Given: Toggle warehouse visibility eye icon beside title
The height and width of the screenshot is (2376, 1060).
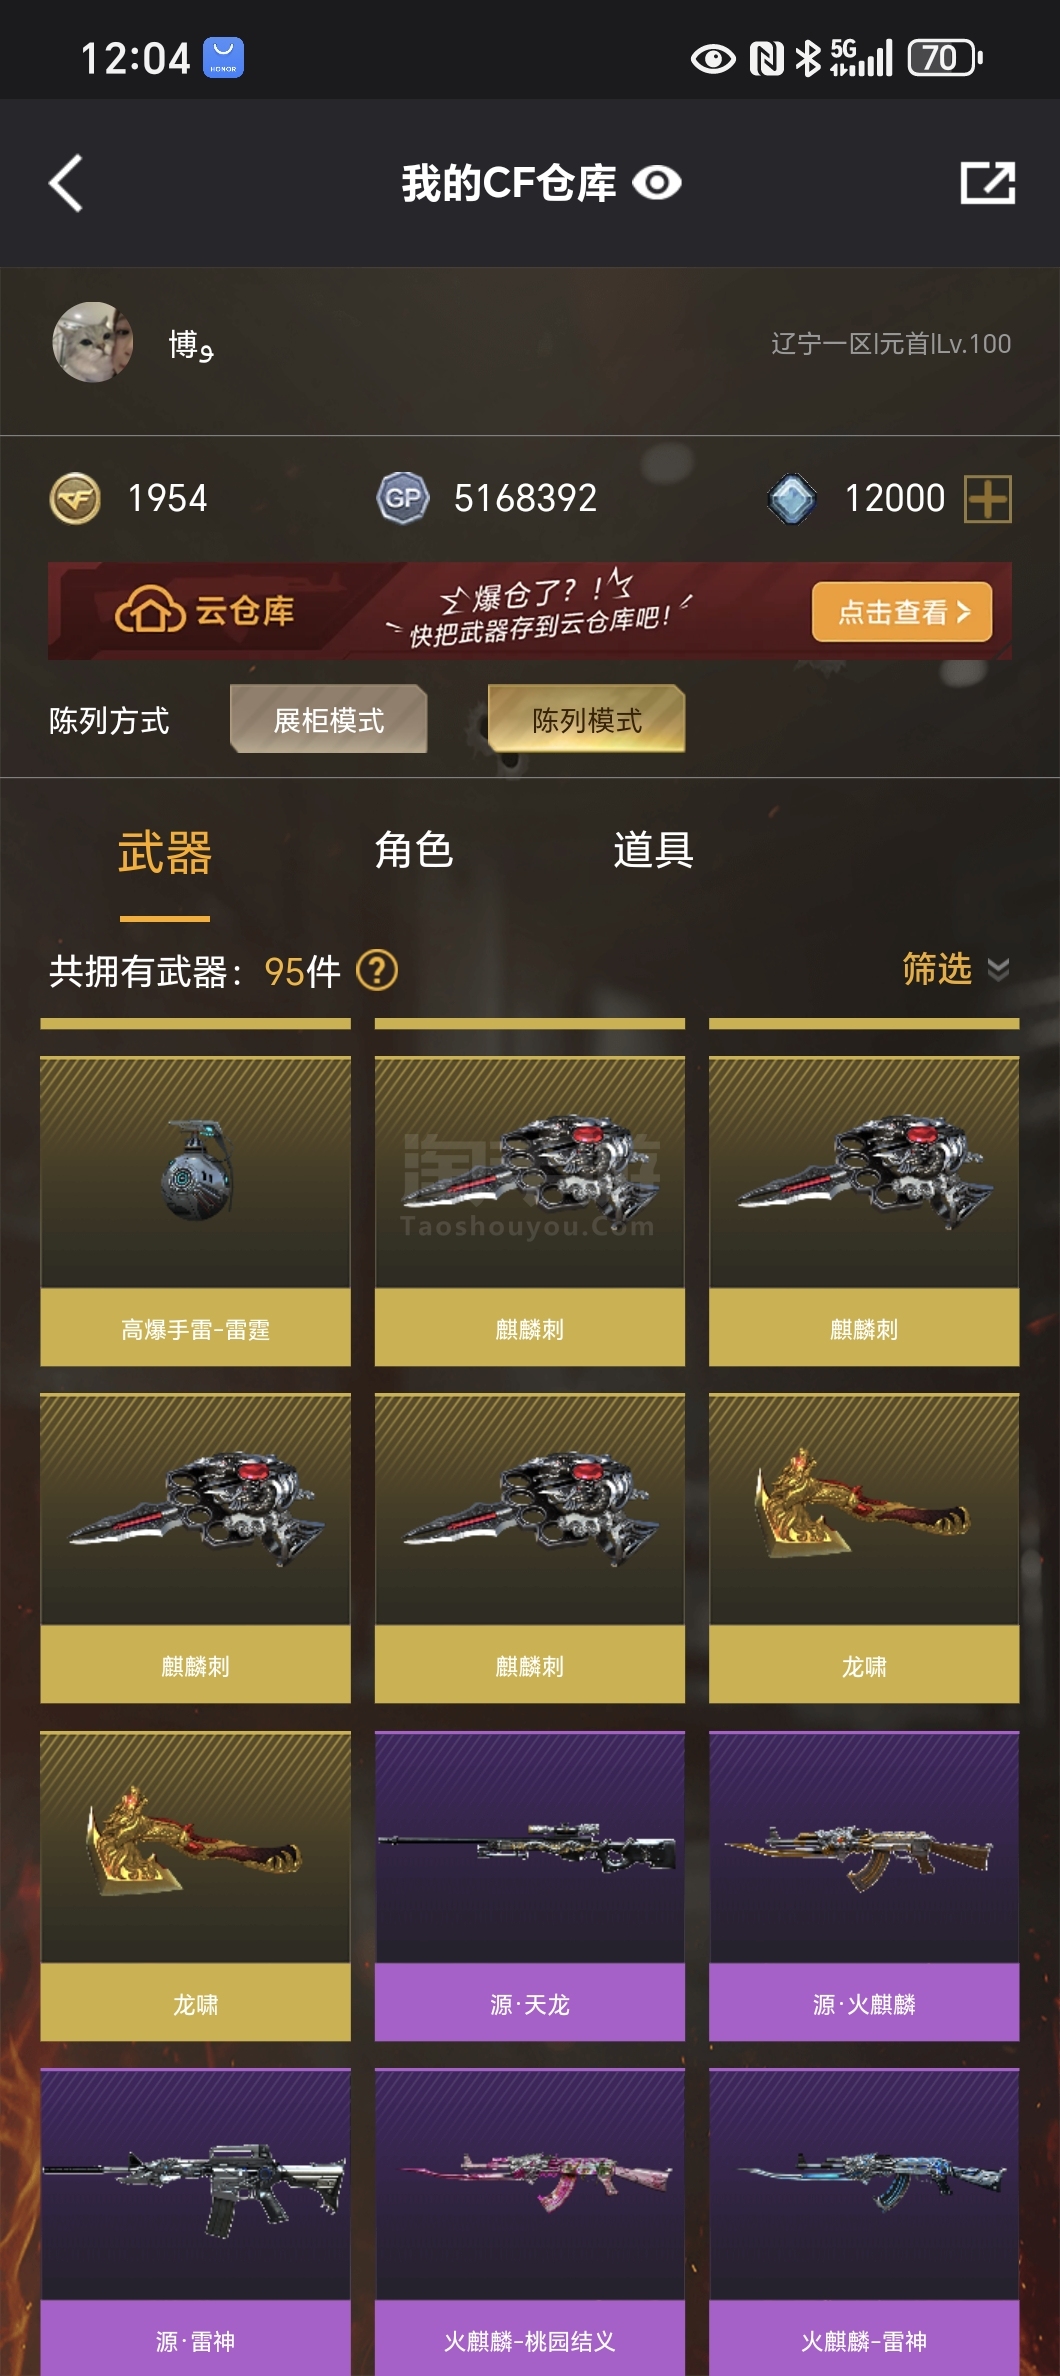Looking at the screenshot, I should pos(657,183).
